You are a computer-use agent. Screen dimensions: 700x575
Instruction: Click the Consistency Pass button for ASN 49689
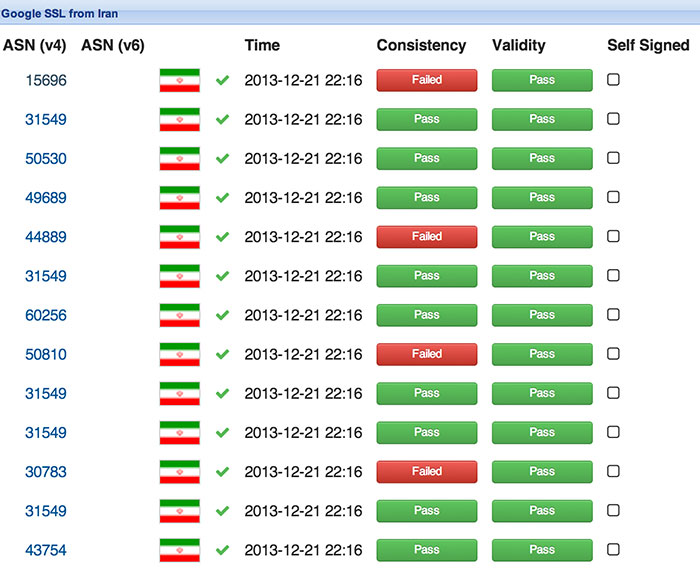(x=427, y=198)
